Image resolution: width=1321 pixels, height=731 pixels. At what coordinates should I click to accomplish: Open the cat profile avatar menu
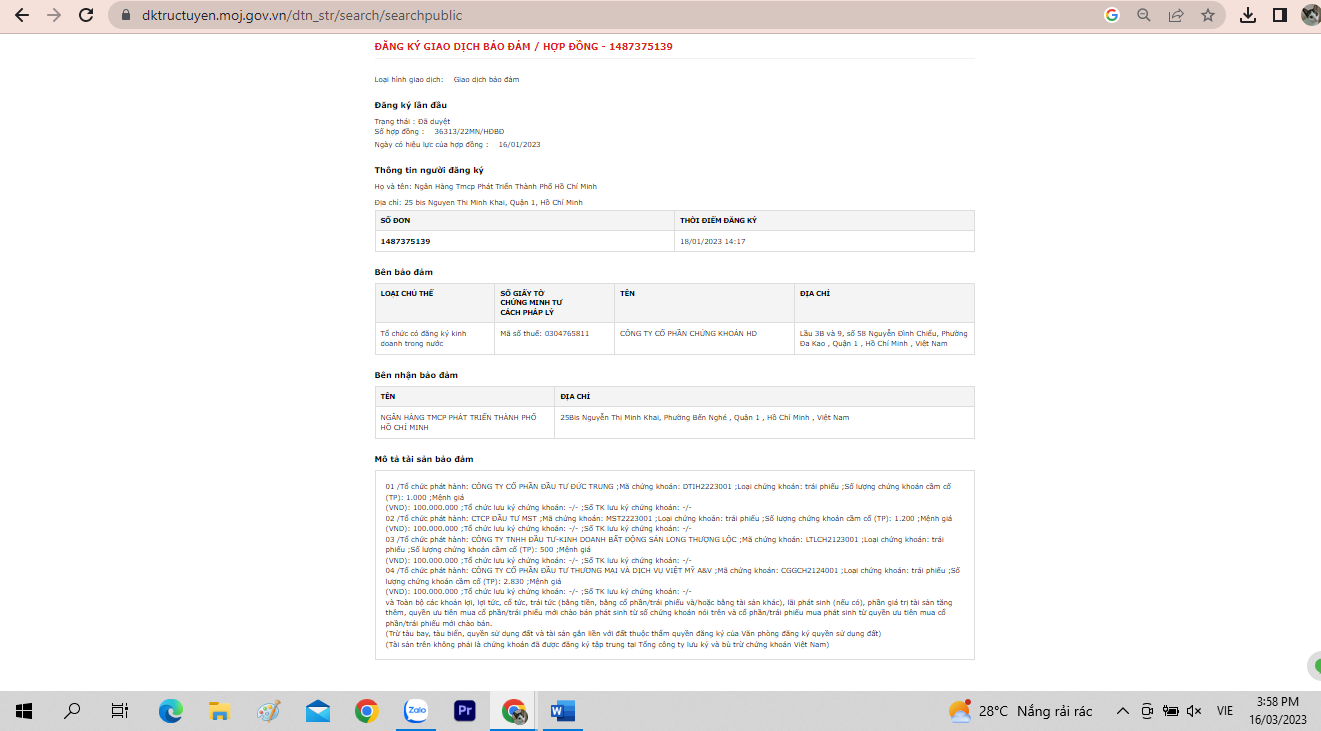click(x=1311, y=15)
